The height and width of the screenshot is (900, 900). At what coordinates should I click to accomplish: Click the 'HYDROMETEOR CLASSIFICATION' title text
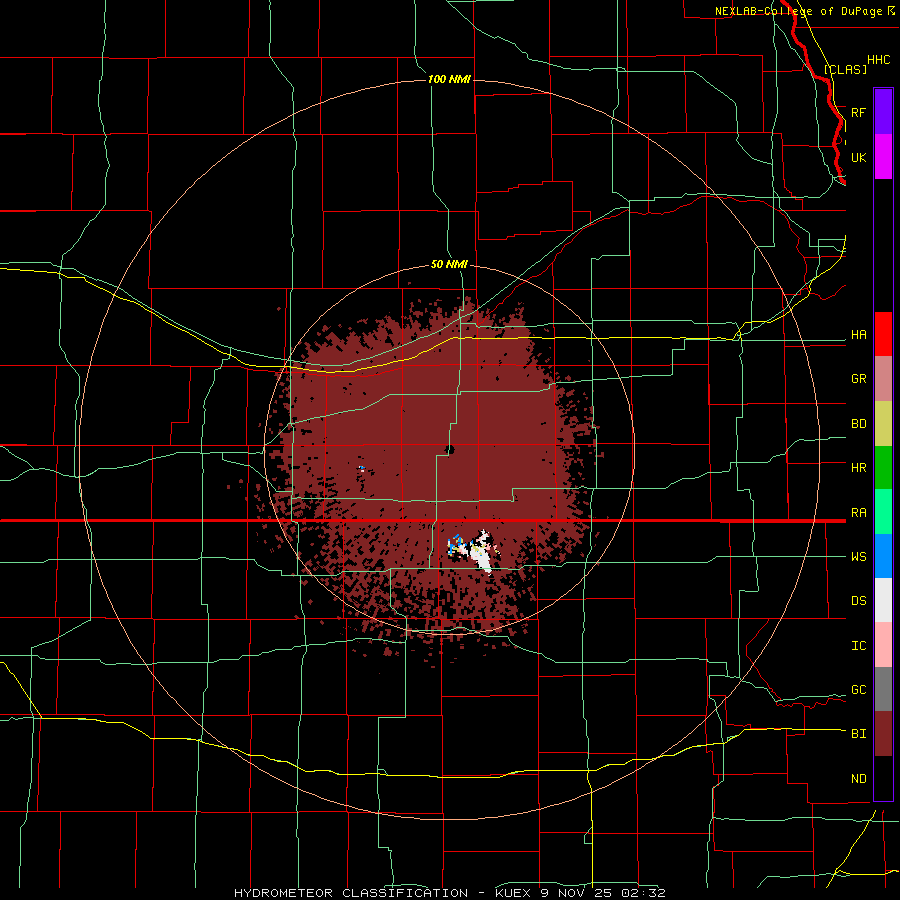point(351,893)
